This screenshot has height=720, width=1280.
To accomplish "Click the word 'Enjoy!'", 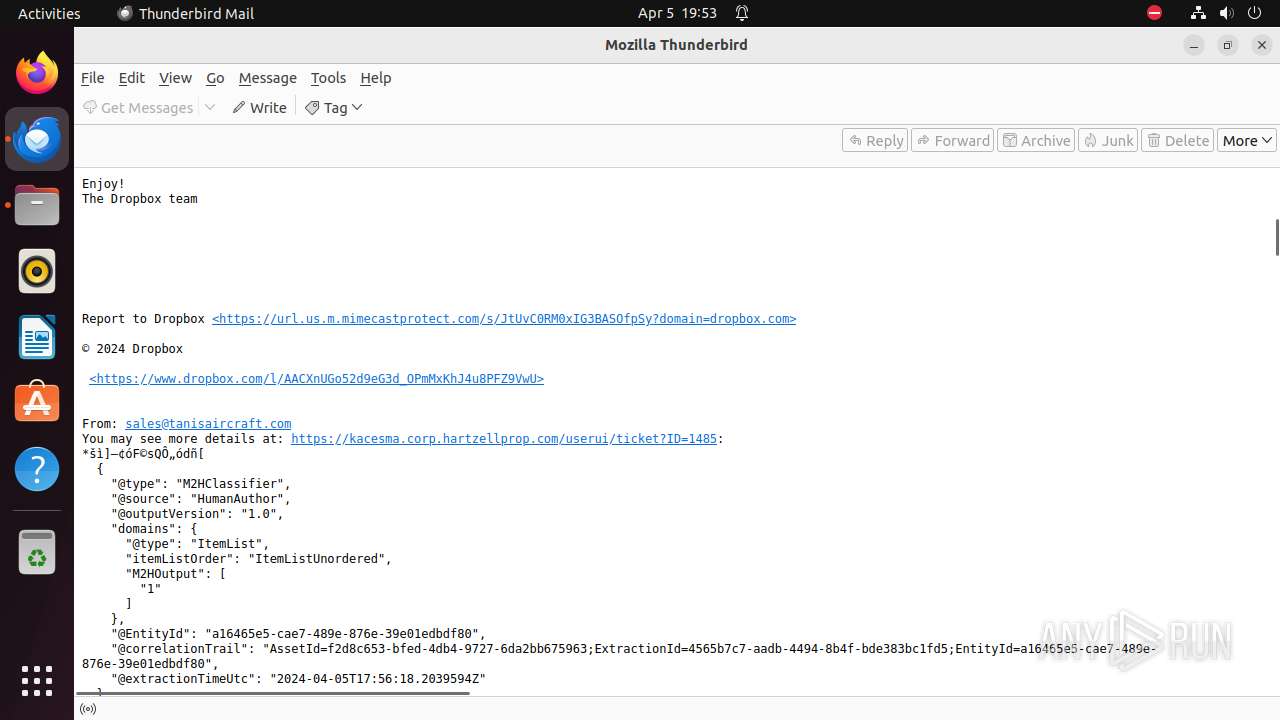I will point(103,184).
